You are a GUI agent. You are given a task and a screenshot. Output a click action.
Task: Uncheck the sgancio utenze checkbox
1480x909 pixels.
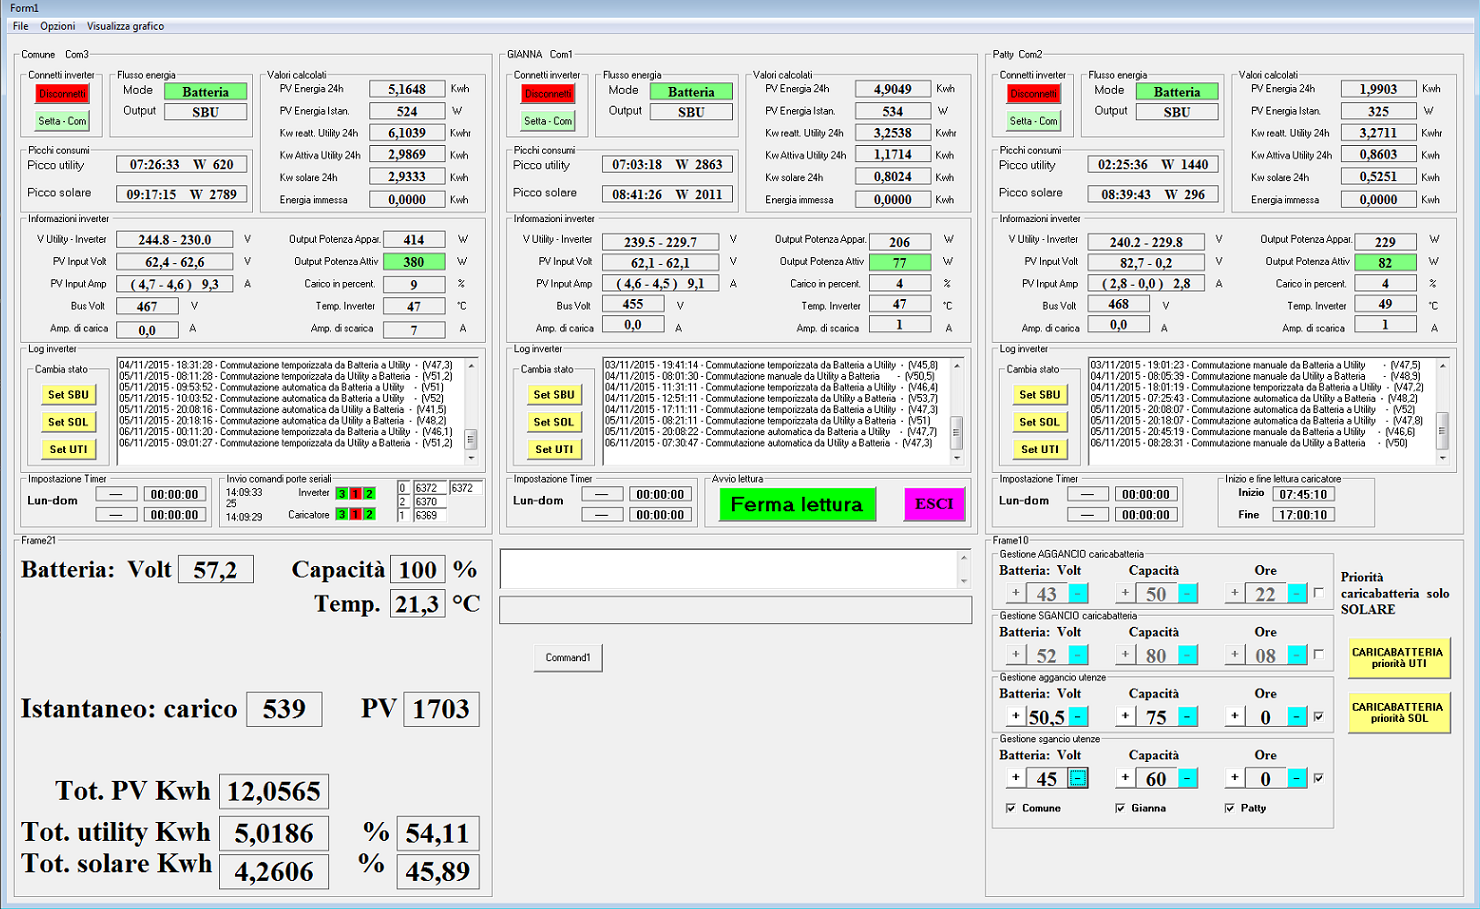(1318, 778)
